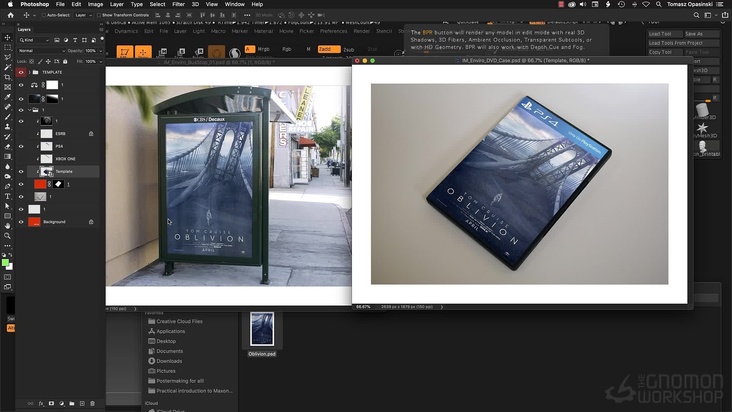Image resolution: width=732 pixels, height=412 pixels.
Task: Select the Healing Brush tool
Action: tap(7, 107)
